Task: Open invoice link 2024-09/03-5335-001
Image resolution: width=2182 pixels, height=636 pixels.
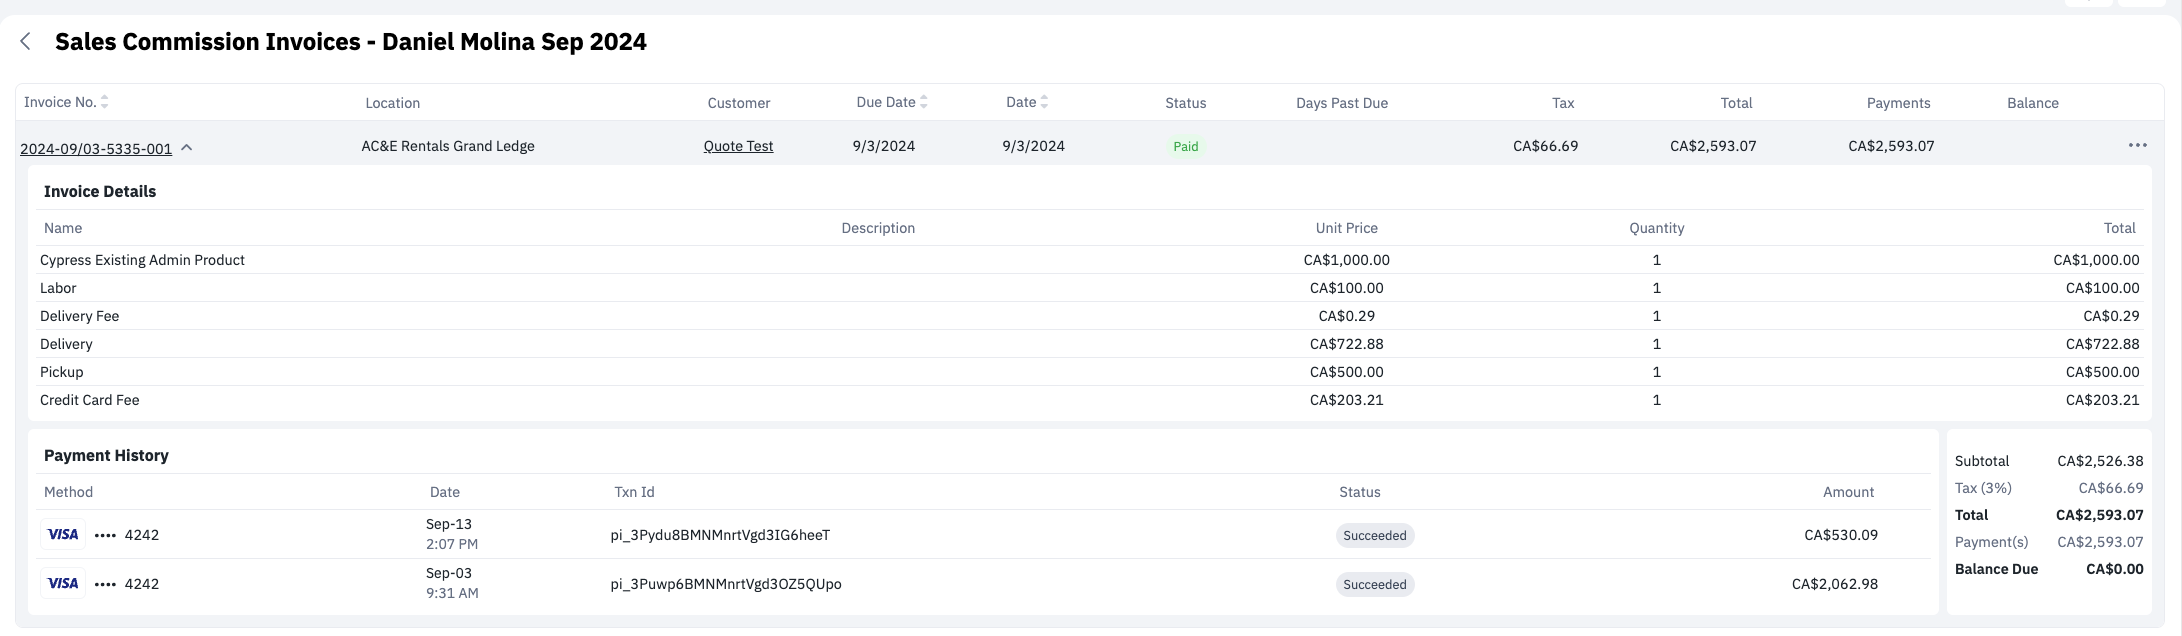Action: click(96, 148)
